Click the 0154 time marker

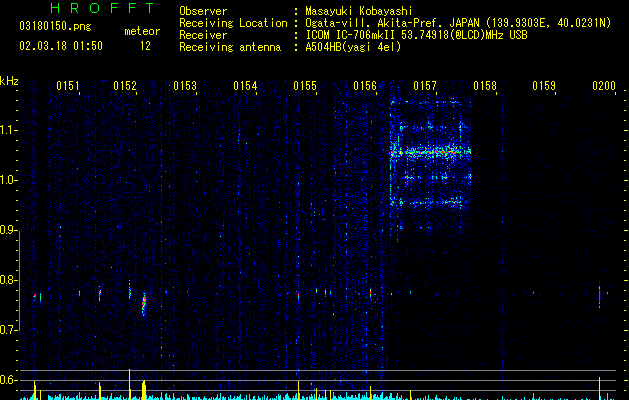tap(245, 86)
